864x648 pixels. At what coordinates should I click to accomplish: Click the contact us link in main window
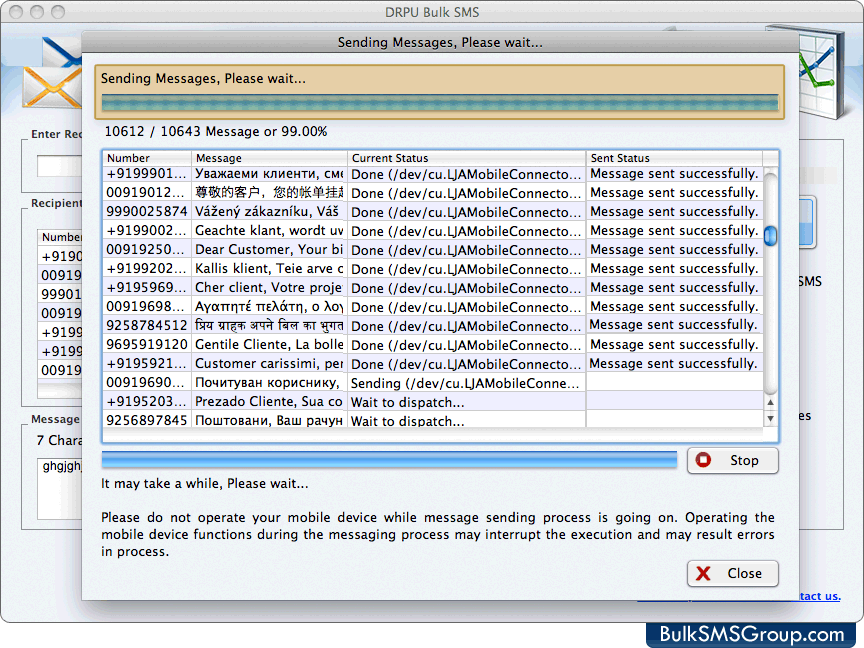[x=819, y=596]
